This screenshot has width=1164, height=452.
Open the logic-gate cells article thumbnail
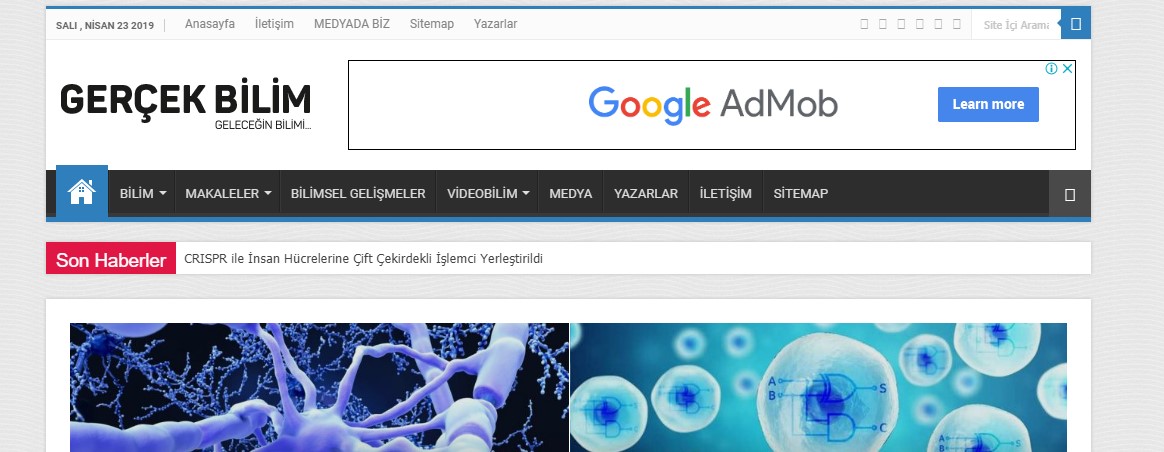(818, 387)
